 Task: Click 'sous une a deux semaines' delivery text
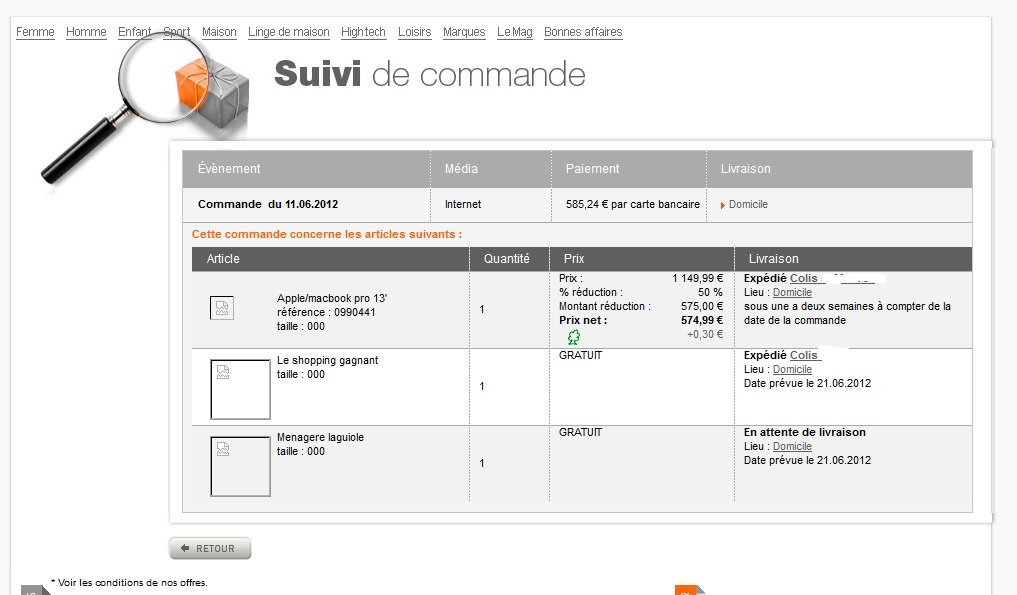pos(847,313)
